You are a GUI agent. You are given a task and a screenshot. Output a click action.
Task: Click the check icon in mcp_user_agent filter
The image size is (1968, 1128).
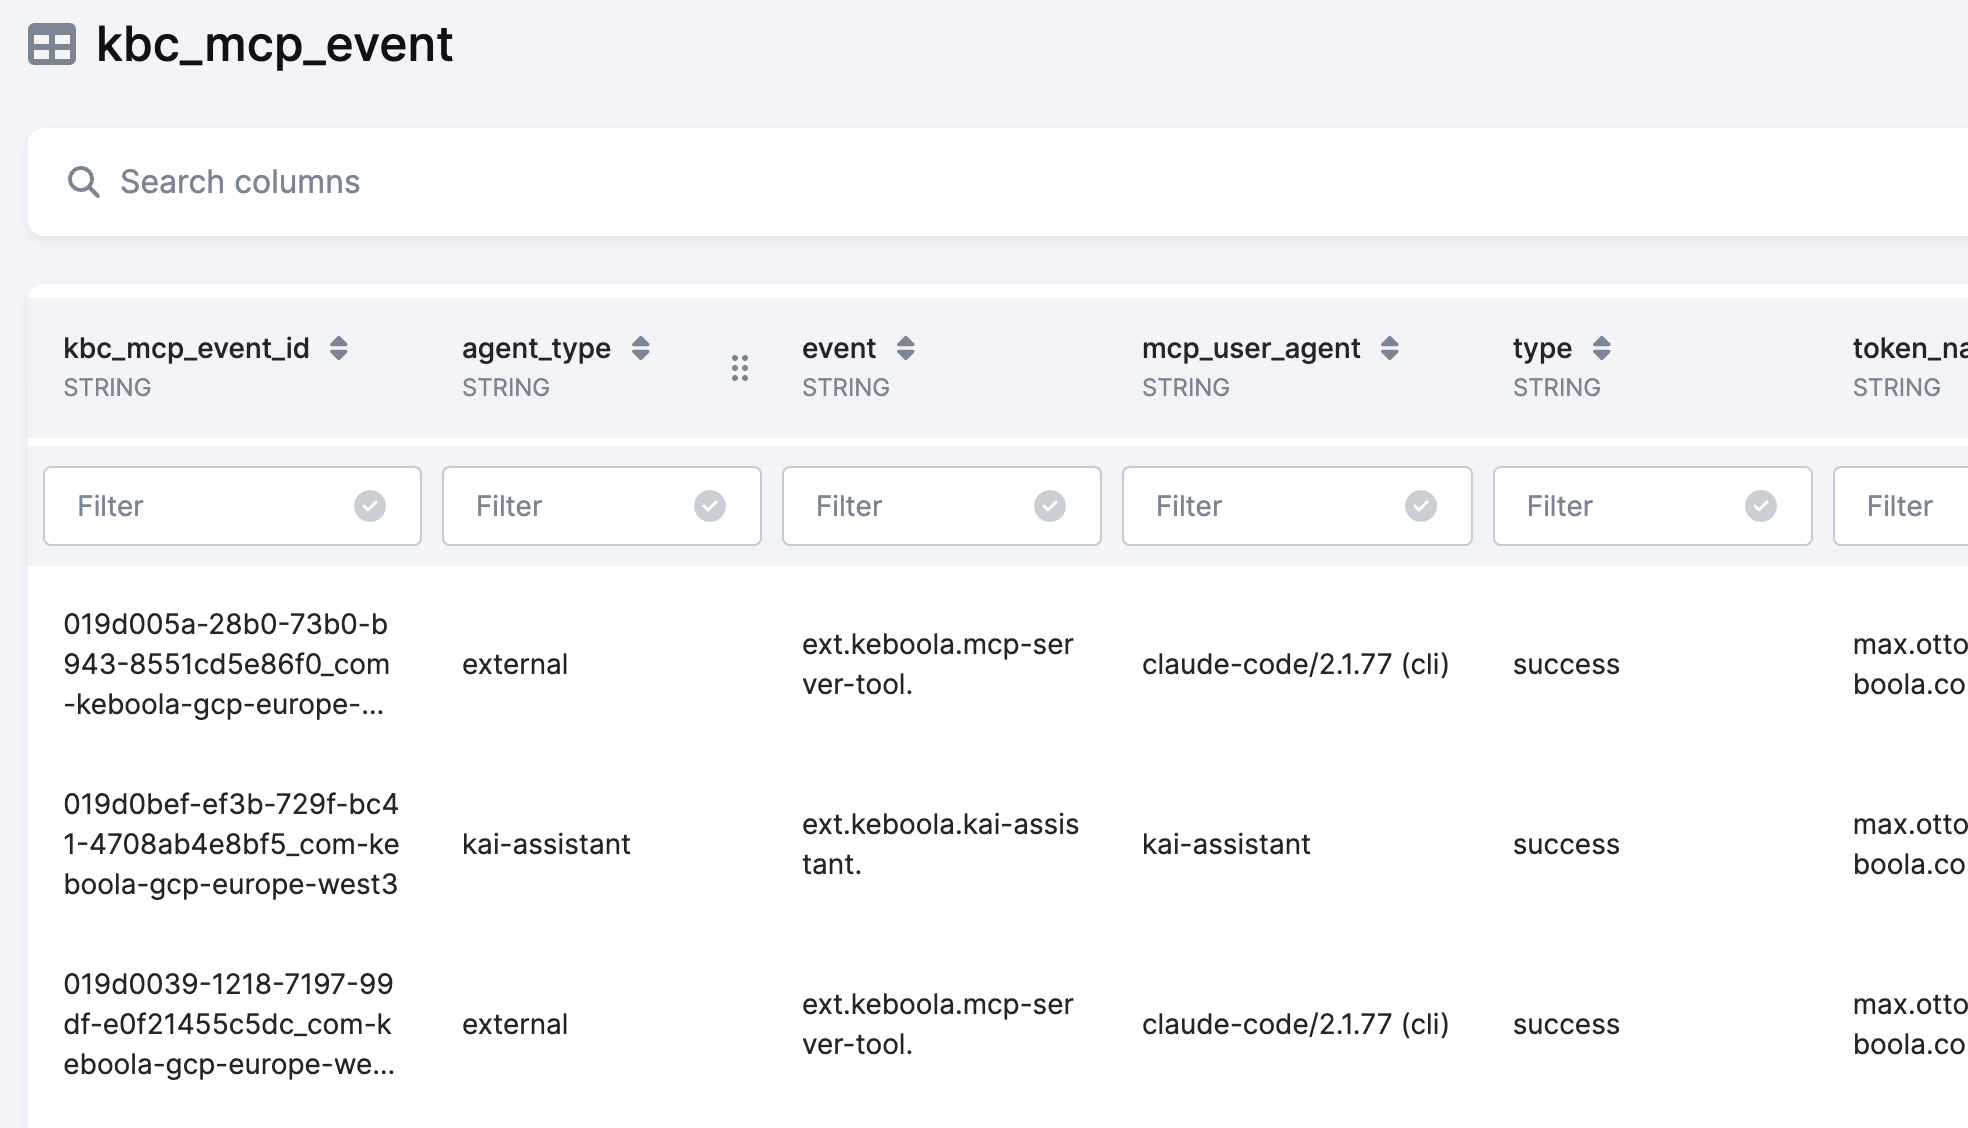pos(1422,506)
